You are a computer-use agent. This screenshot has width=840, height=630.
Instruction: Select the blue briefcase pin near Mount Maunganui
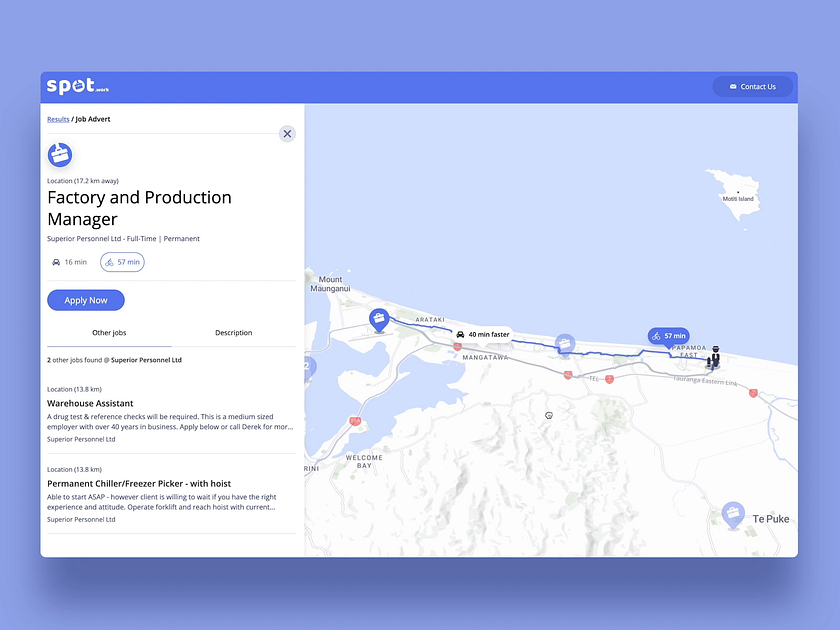[379, 318]
